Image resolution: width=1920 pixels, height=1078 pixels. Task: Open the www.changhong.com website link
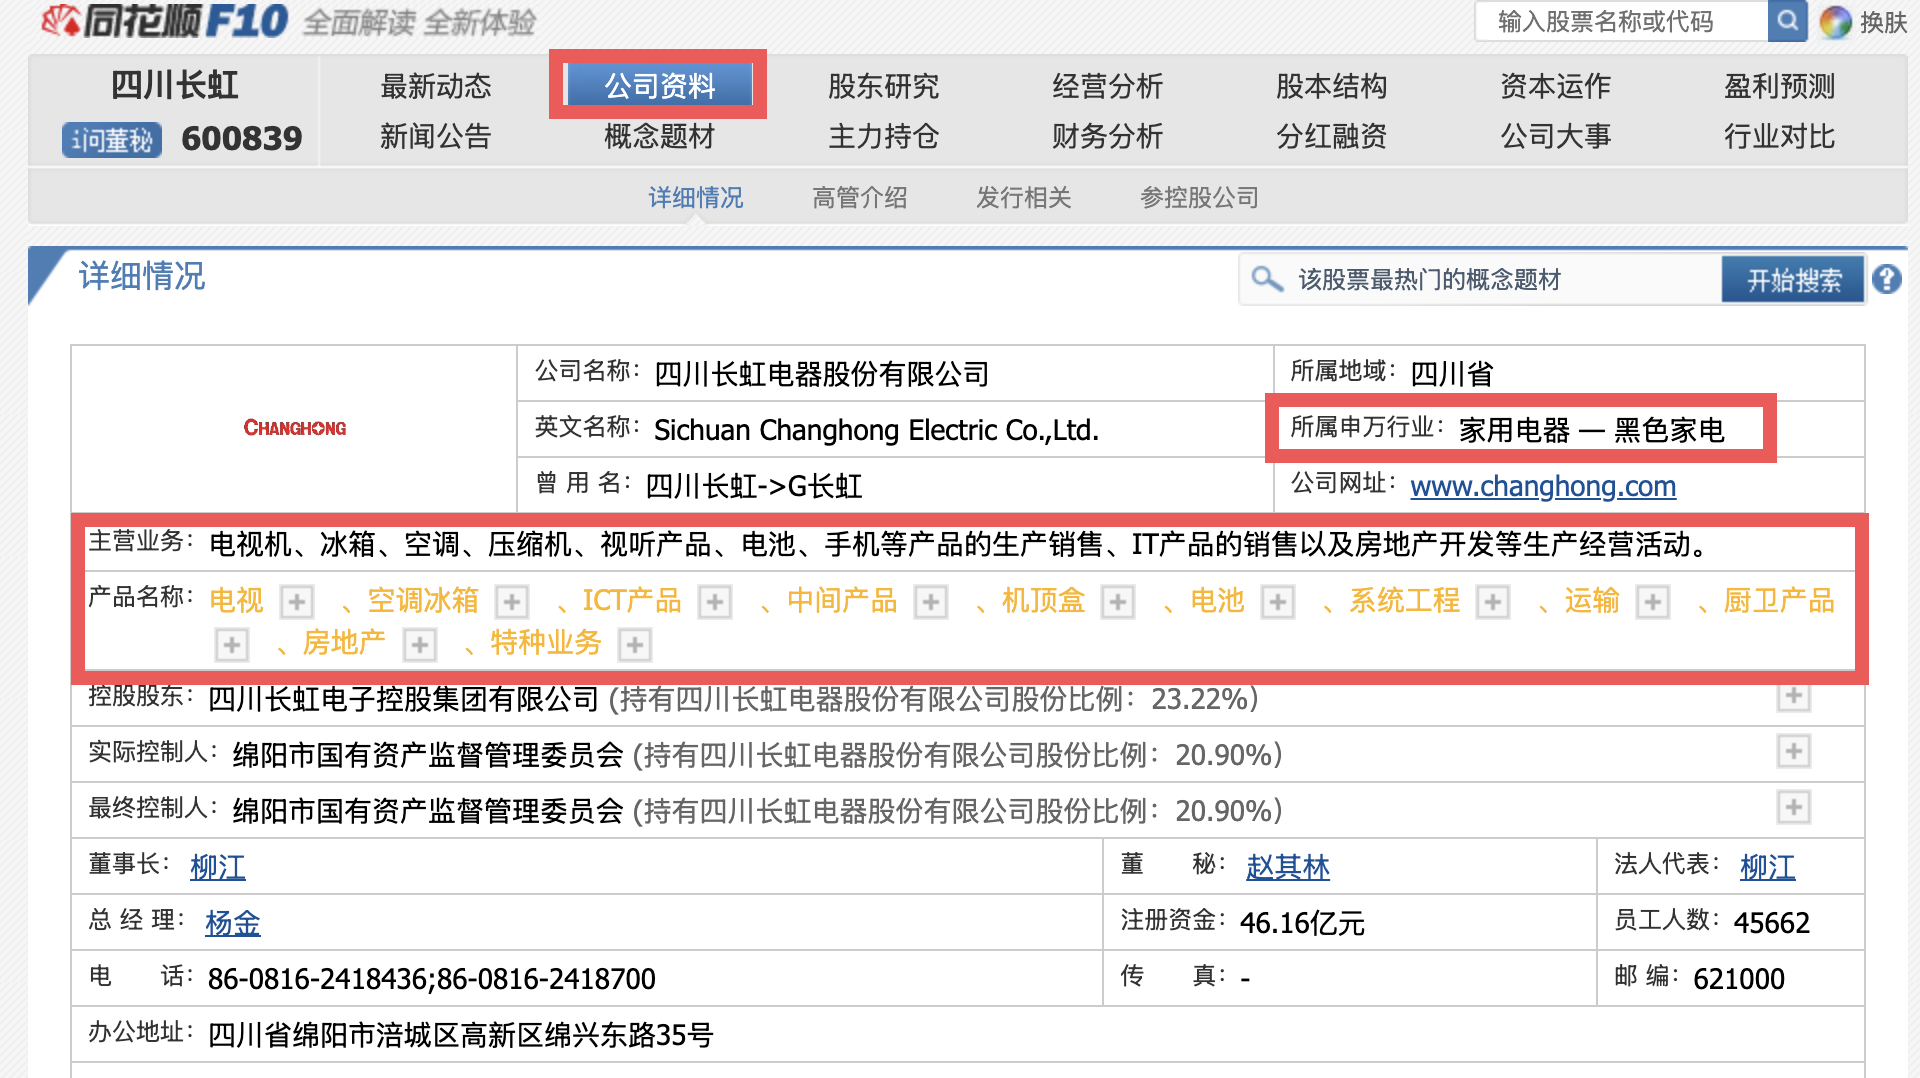tap(1543, 486)
